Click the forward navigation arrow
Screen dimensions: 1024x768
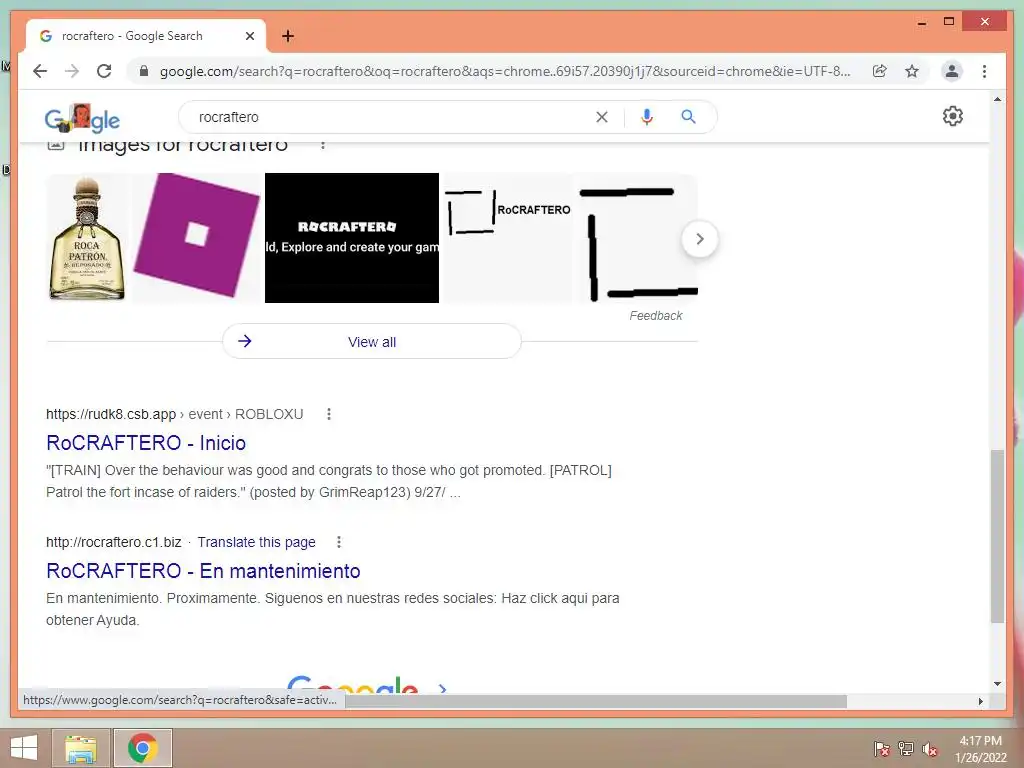tap(72, 71)
